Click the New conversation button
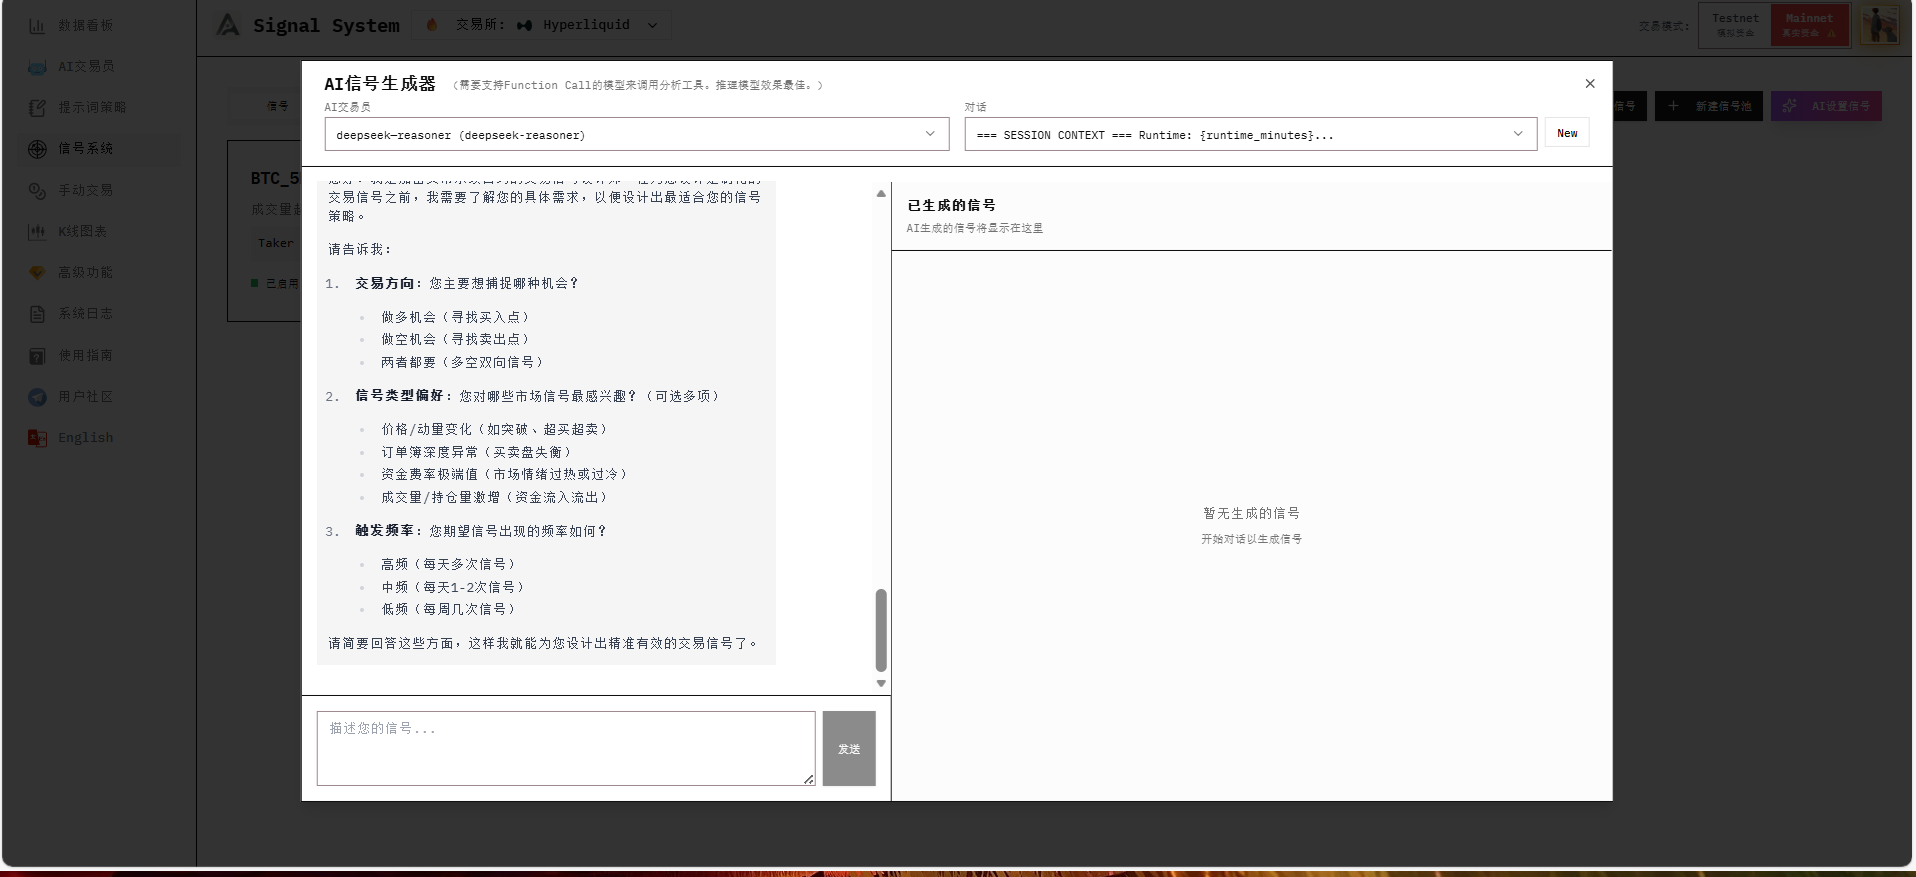The width and height of the screenshot is (1916, 877). 1566,133
